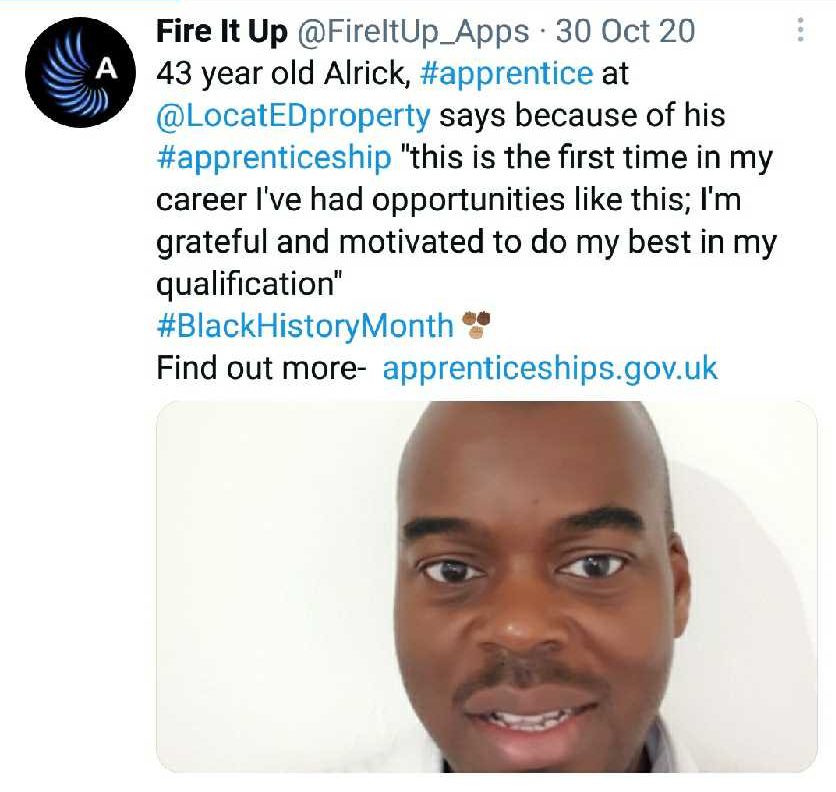Click the 'says because of his' text
This screenshot has width=836, height=792.
[x=582, y=115]
